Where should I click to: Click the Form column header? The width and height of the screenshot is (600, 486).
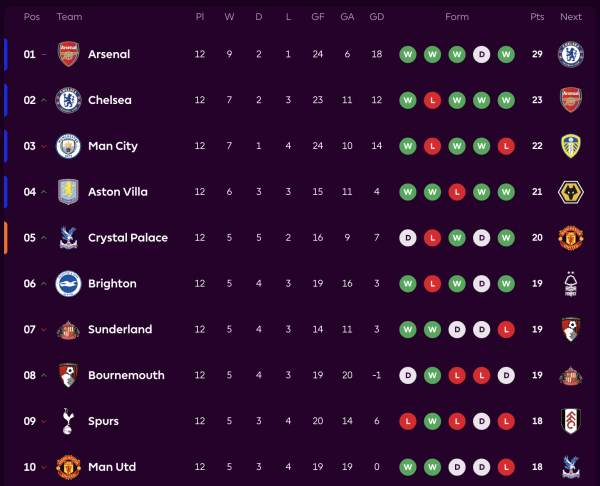(457, 17)
